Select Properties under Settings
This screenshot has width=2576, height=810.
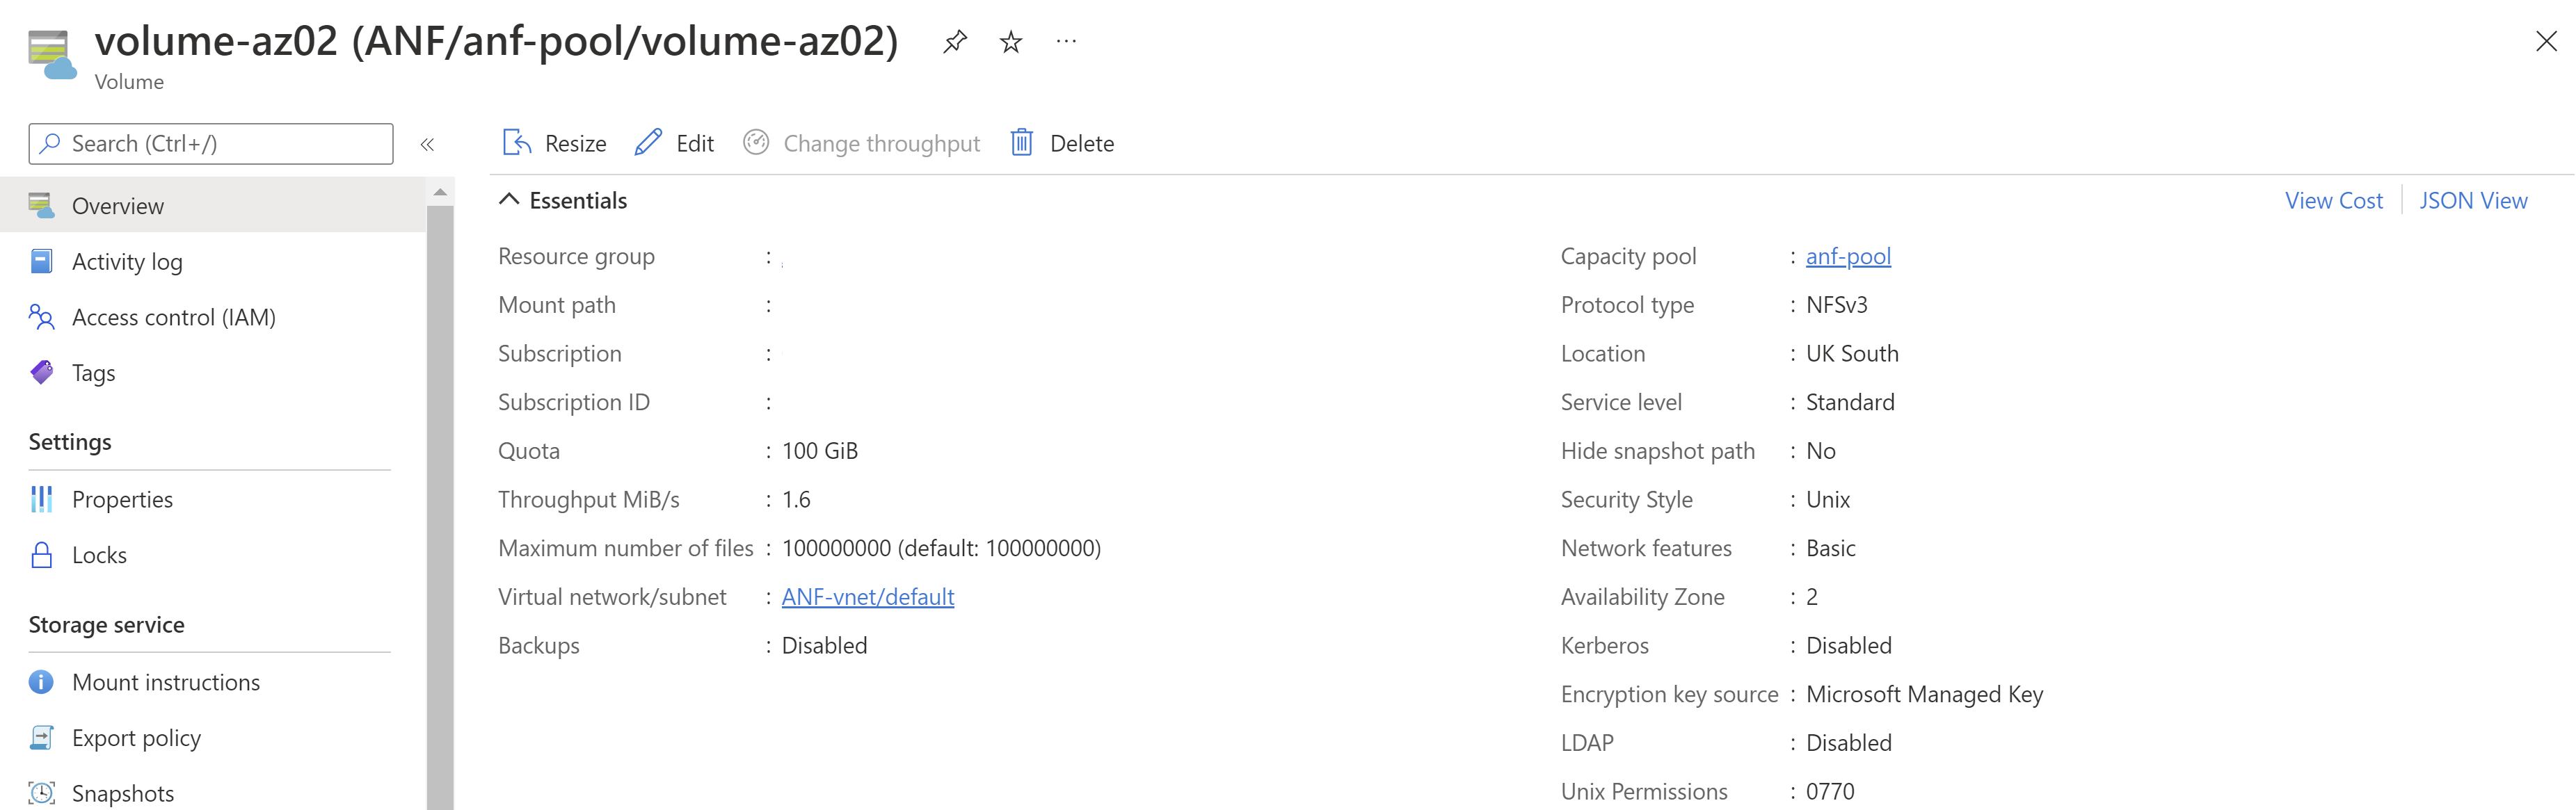122,499
